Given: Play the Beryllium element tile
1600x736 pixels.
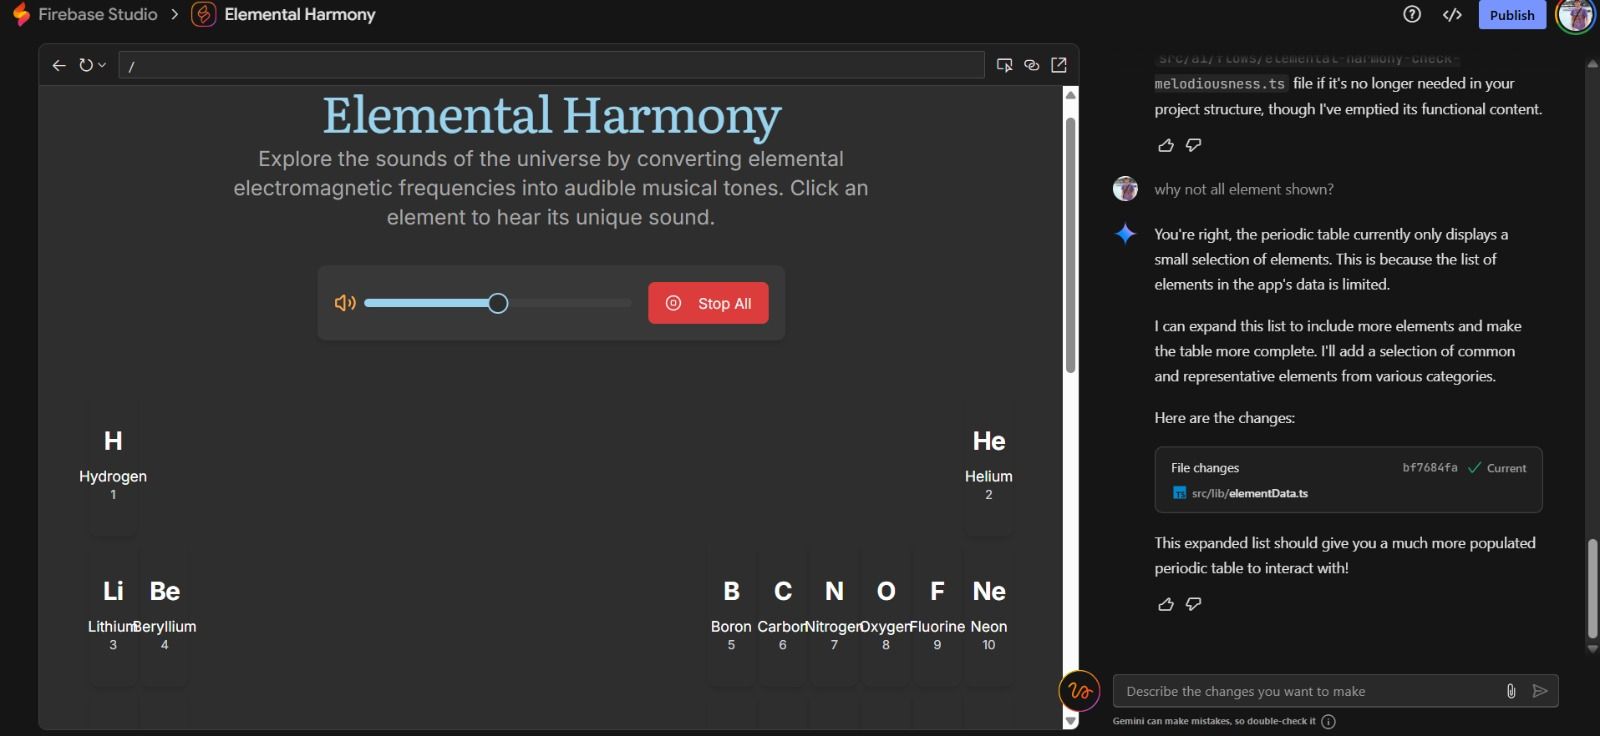Looking at the screenshot, I should 165,616.
